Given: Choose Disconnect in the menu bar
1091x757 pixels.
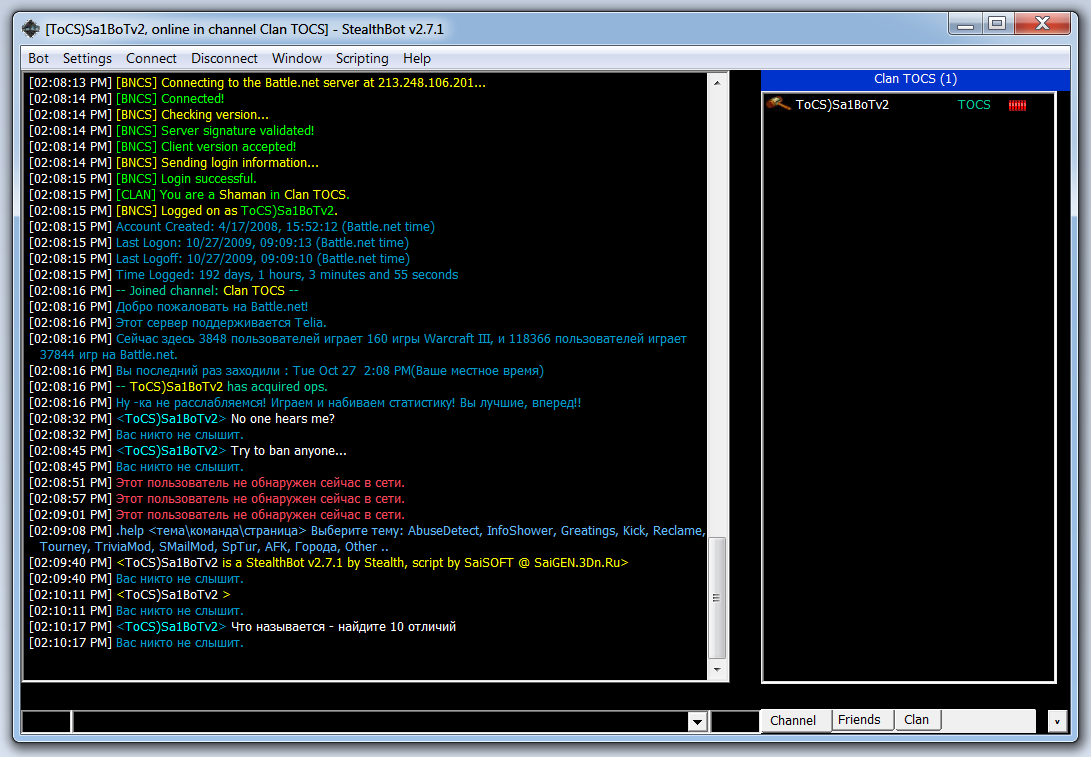Looking at the screenshot, I should (224, 58).
